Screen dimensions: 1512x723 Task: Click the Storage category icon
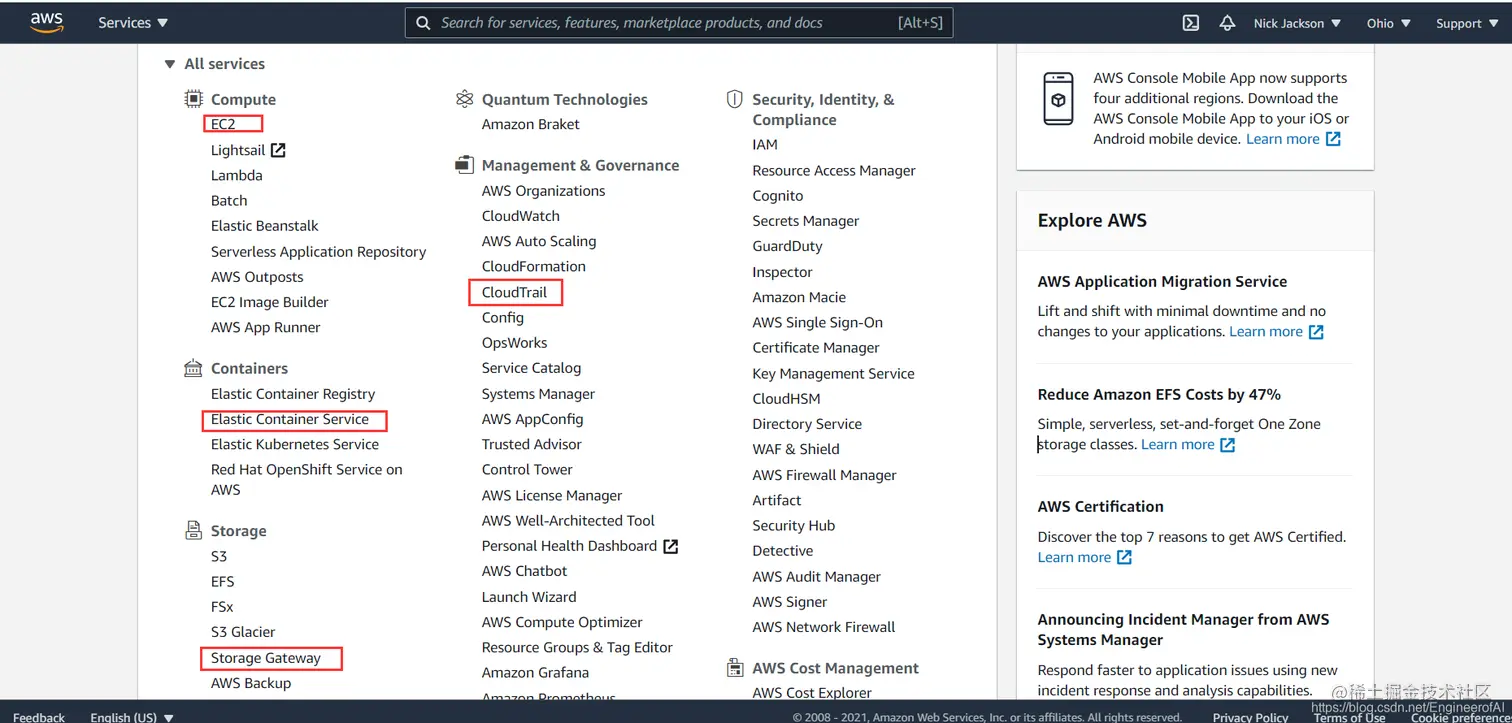[x=193, y=530]
